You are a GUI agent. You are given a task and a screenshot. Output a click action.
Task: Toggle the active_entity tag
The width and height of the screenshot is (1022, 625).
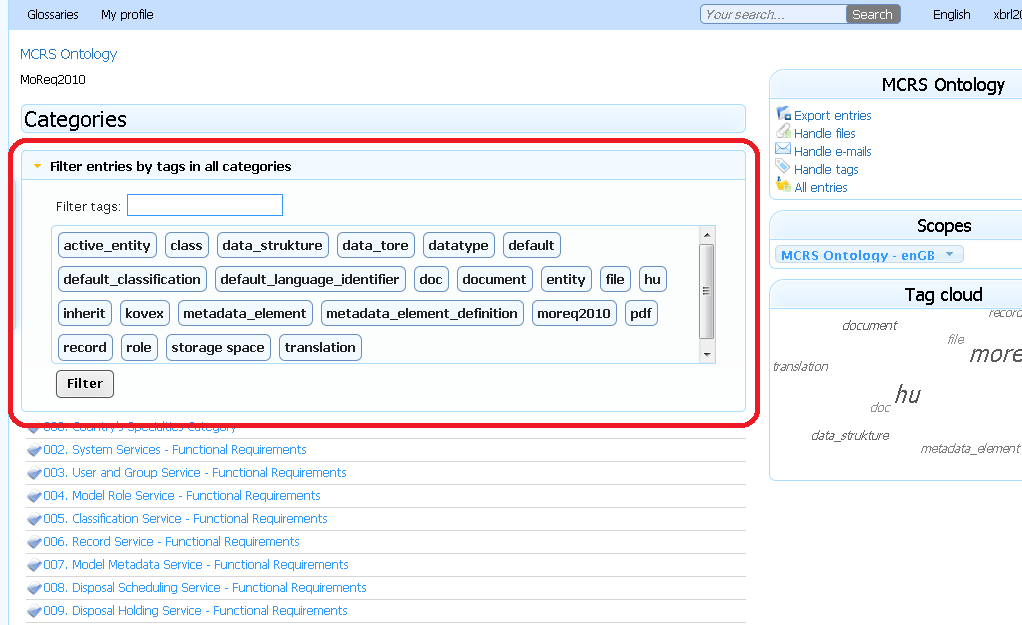coord(107,245)
